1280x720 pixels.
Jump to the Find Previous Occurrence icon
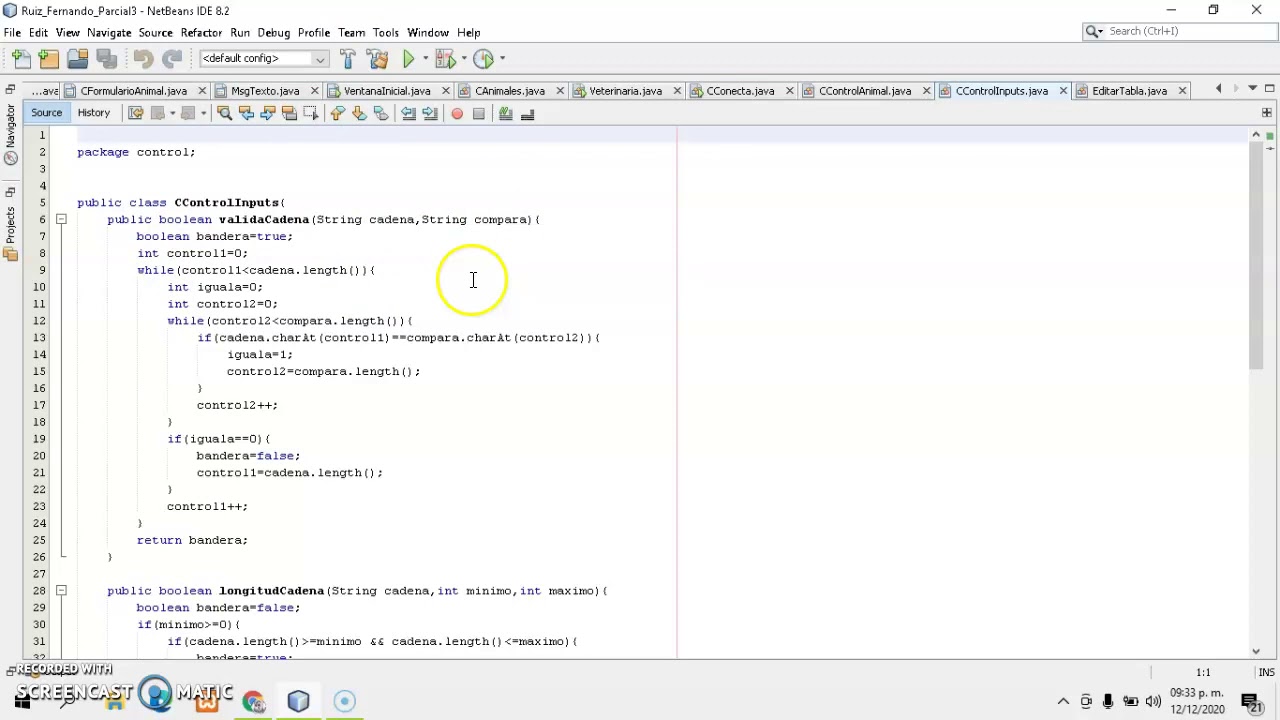tap(246, 113)
